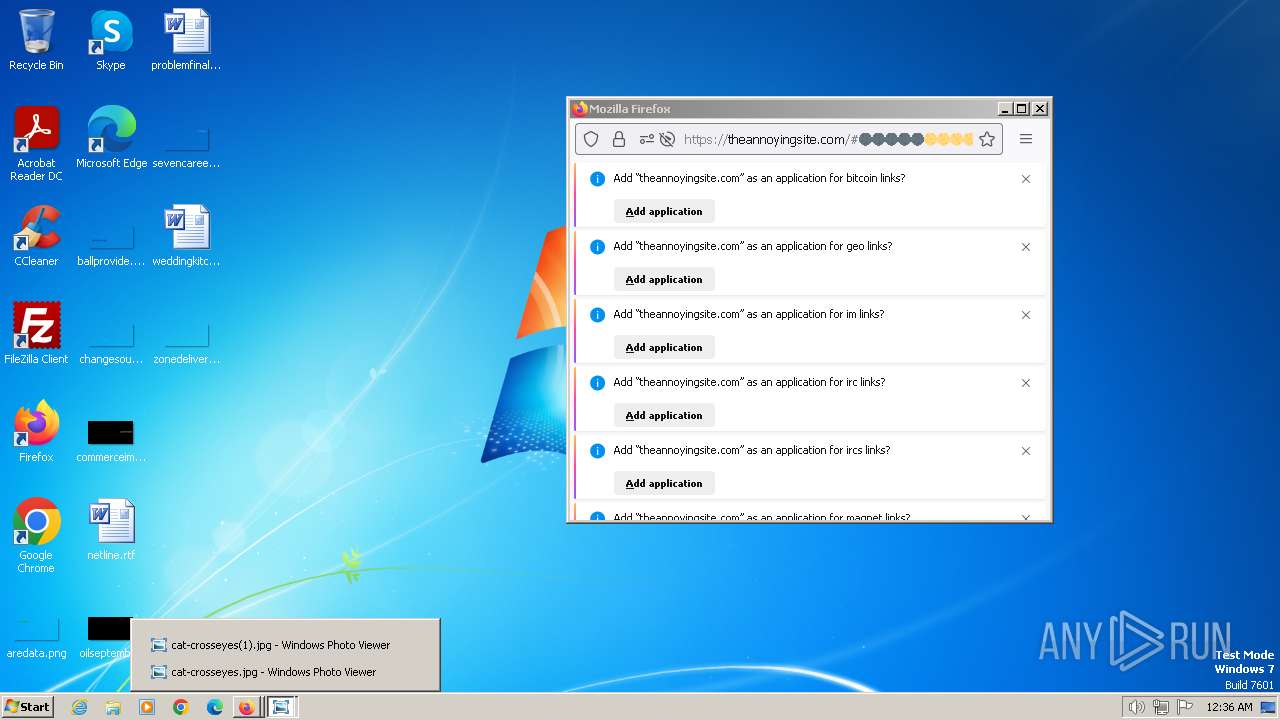Screen dimensions: 1280x720
Task: Click the info icon on the im notification
Action: (597, 315)
